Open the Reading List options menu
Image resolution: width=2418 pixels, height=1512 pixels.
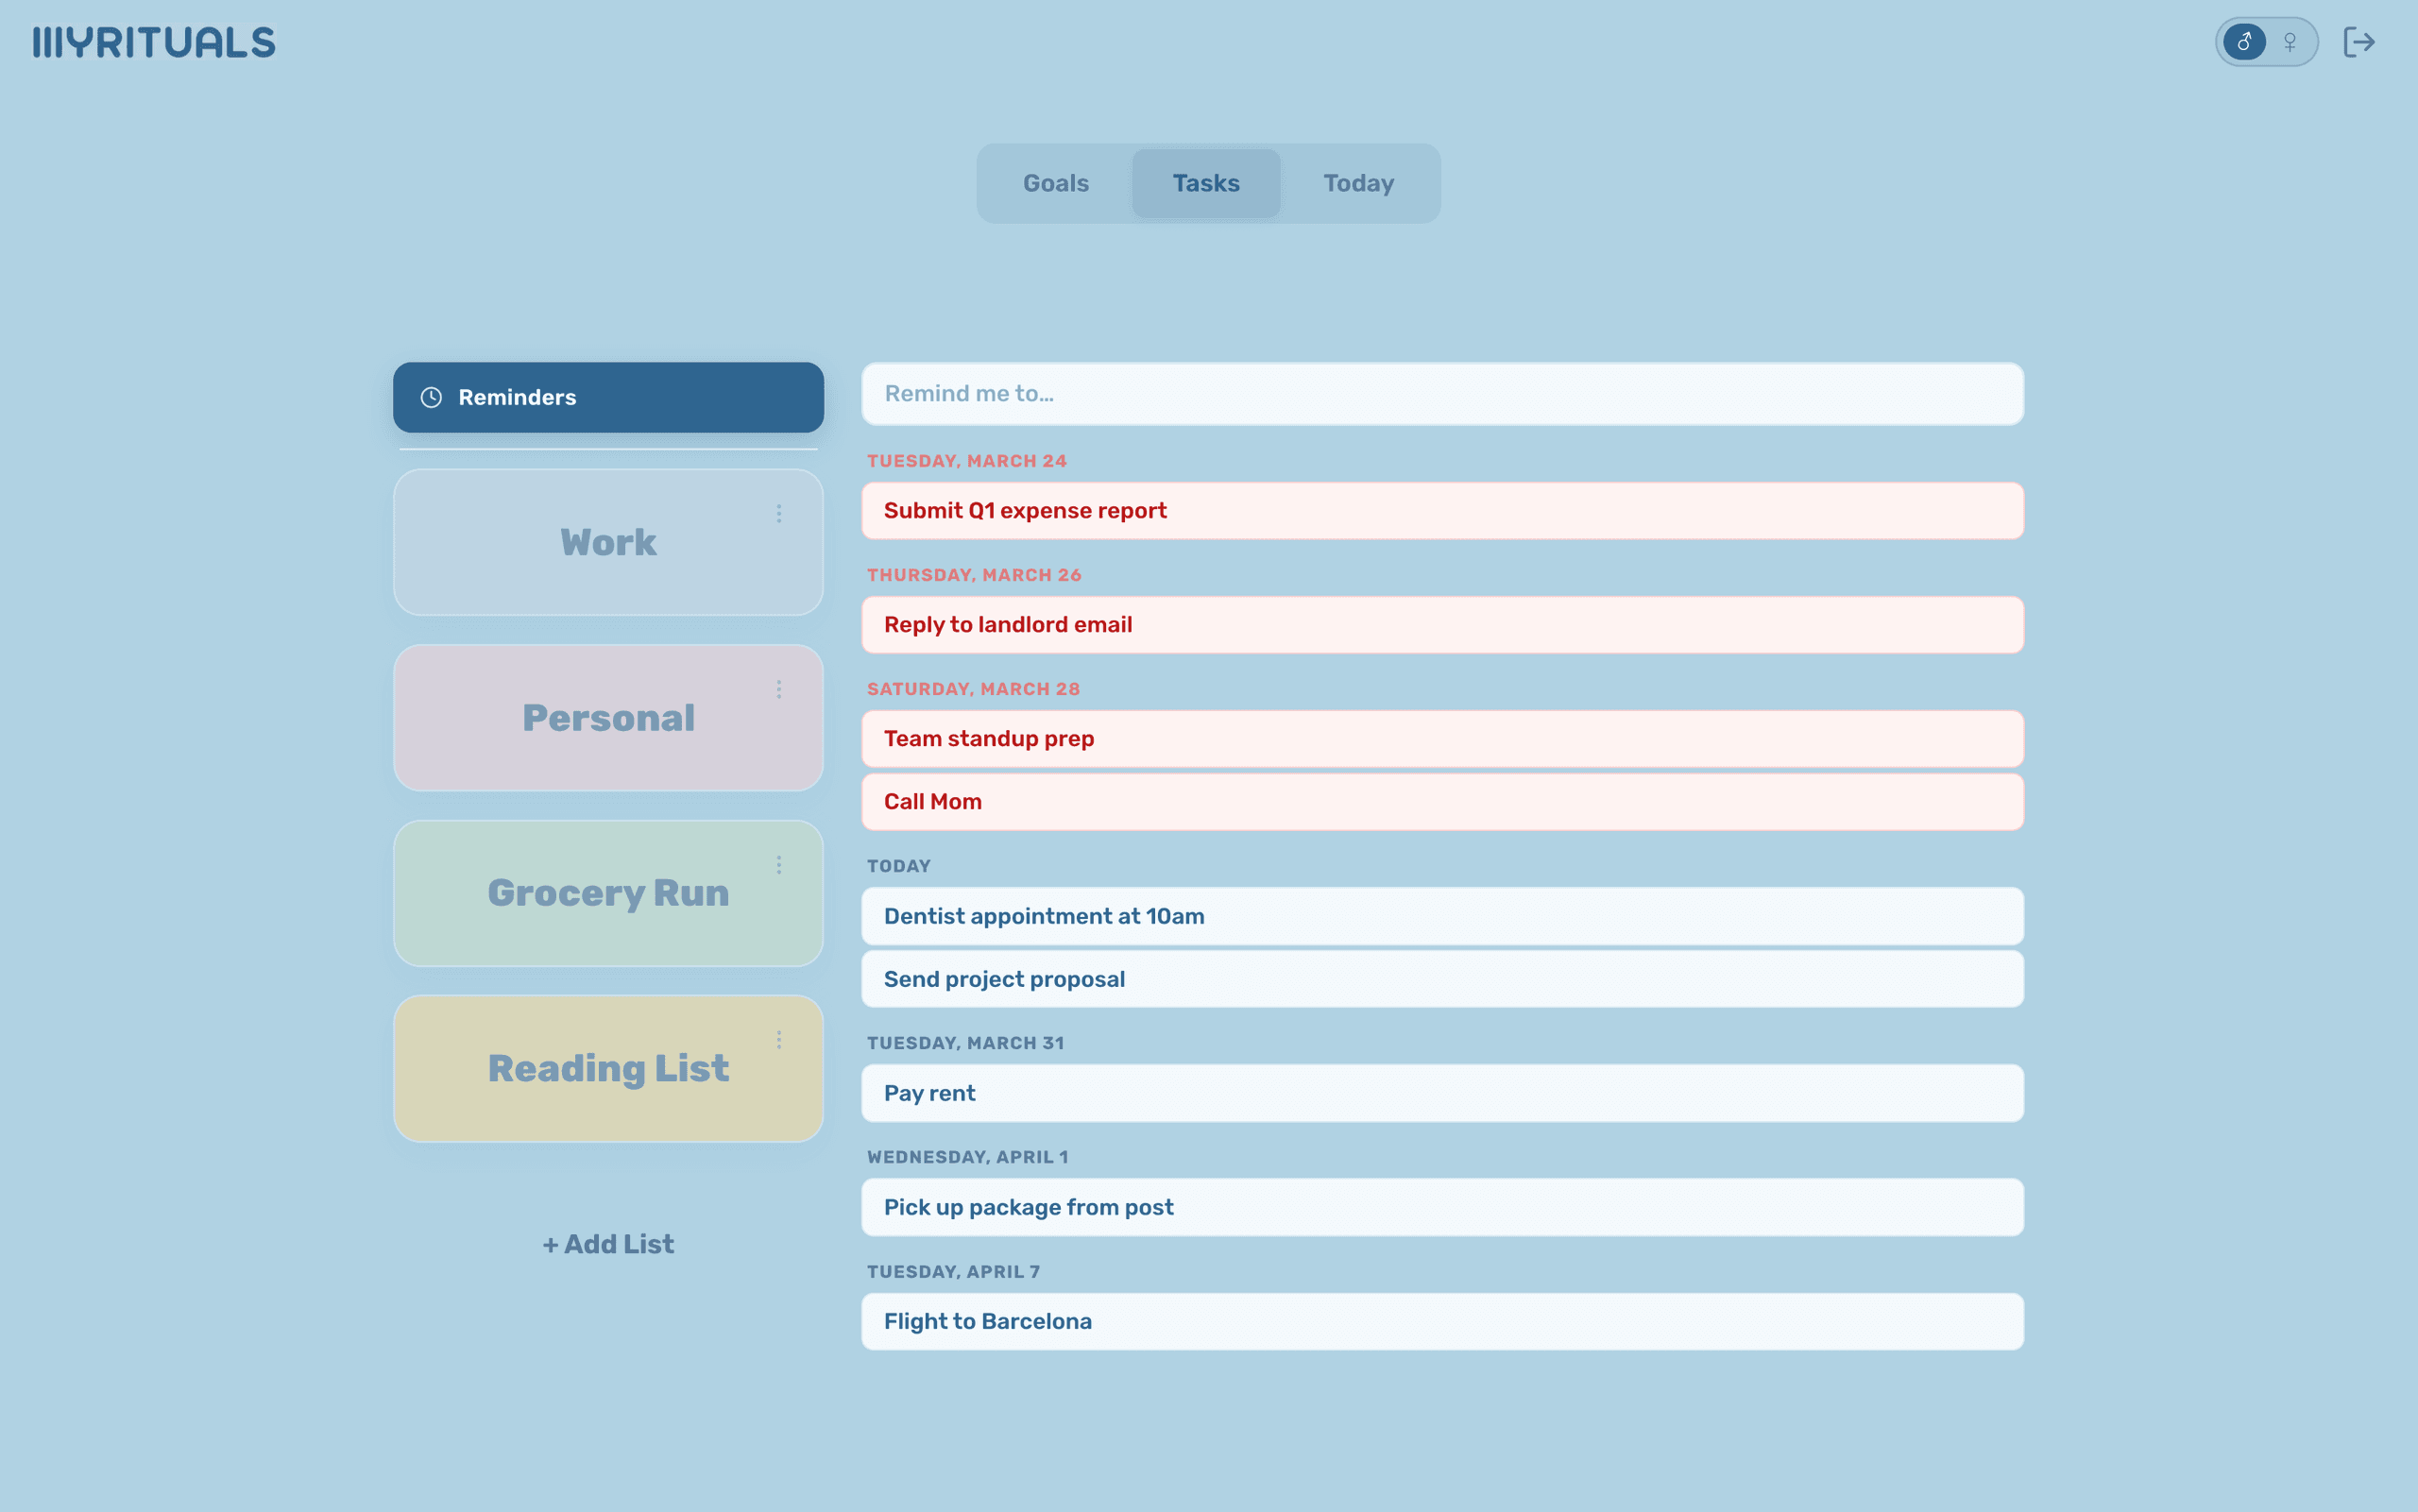780,1039
